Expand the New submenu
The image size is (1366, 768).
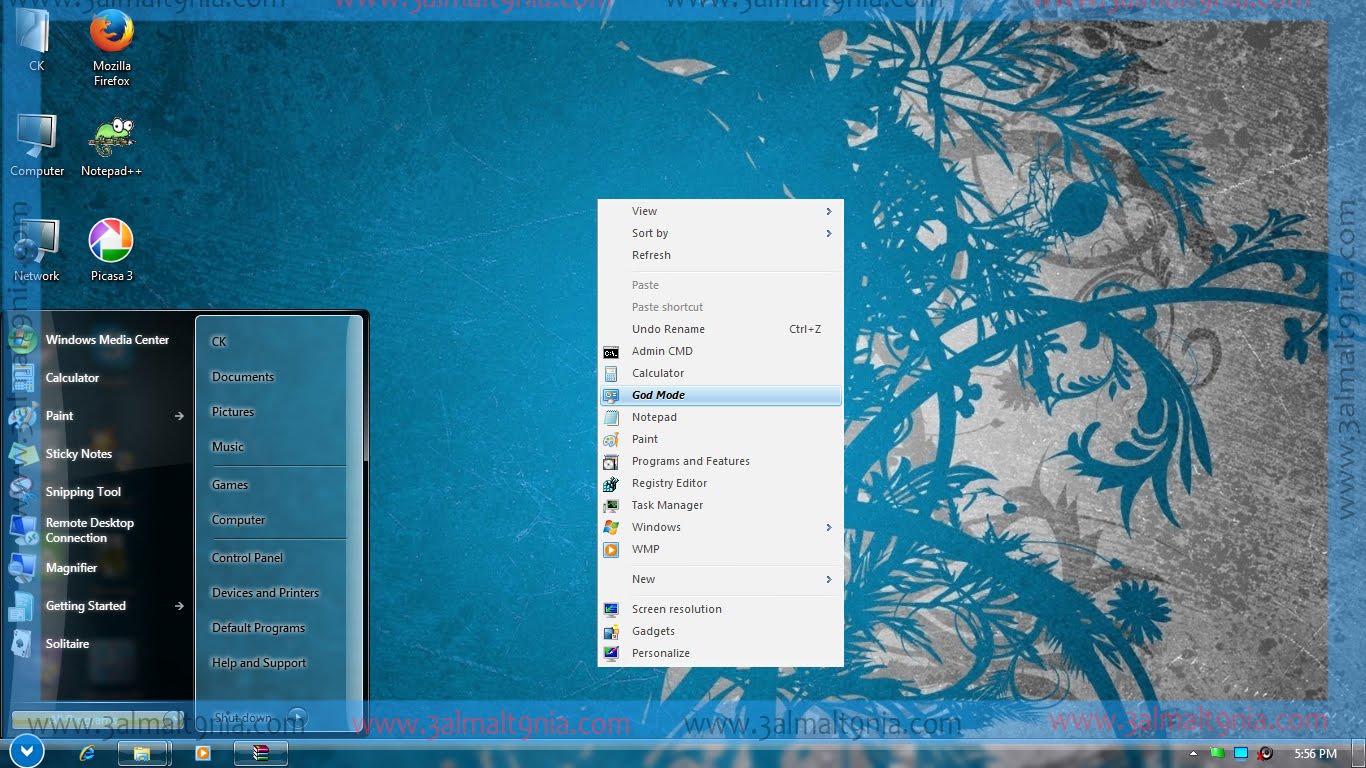pos(642,579)
